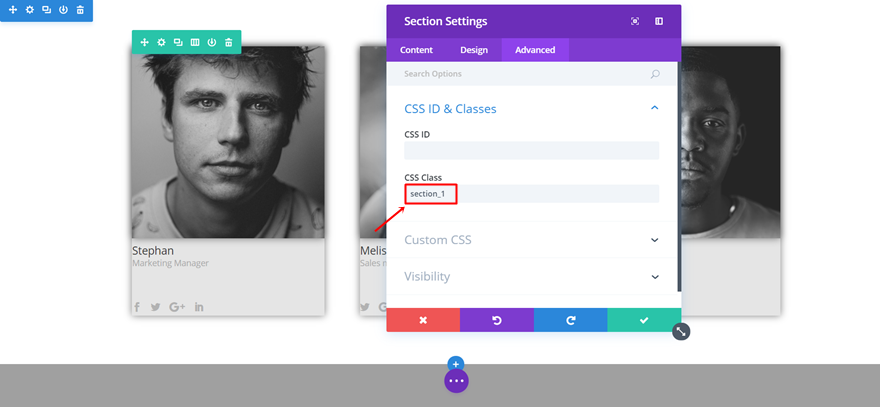The image size is (880, 407).
Task: Expand the Custom CSS group
Action: [x=654, y=240]
